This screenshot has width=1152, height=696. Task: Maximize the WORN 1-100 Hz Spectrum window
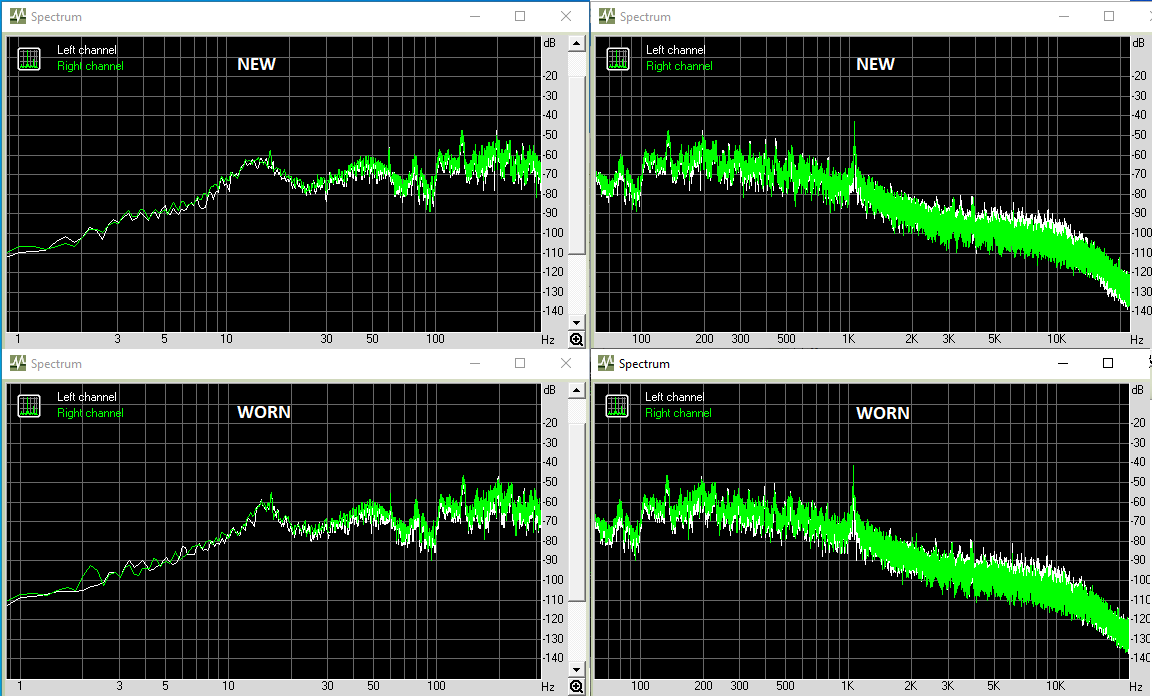pyautogui.click(x=520, y=363)
